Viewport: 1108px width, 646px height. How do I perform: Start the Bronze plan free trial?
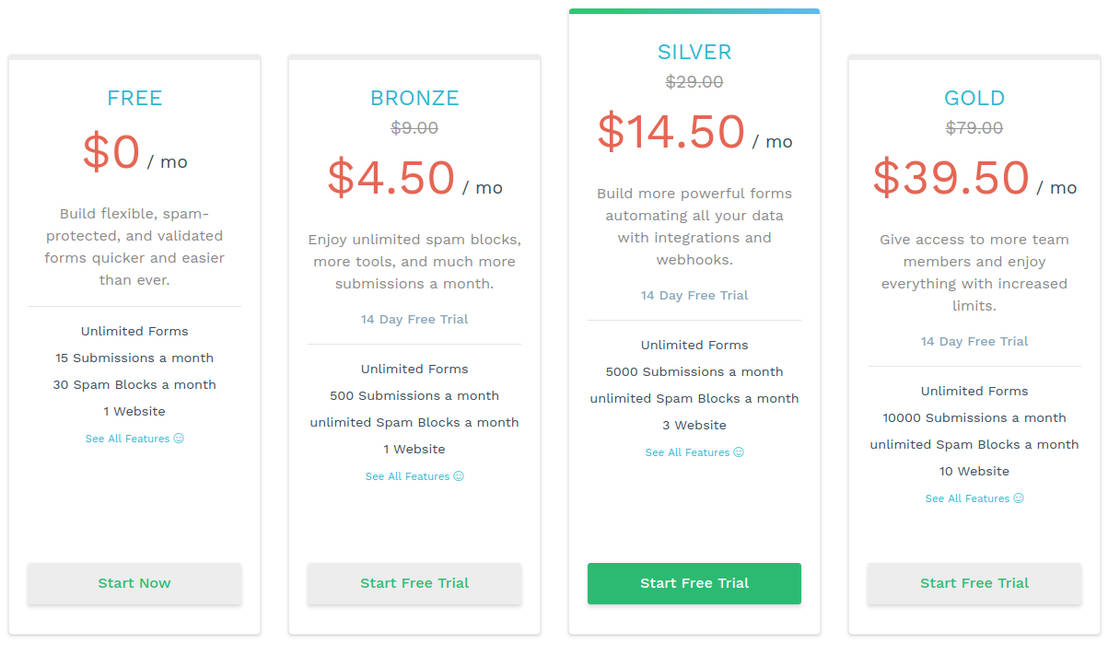[414, 583]
